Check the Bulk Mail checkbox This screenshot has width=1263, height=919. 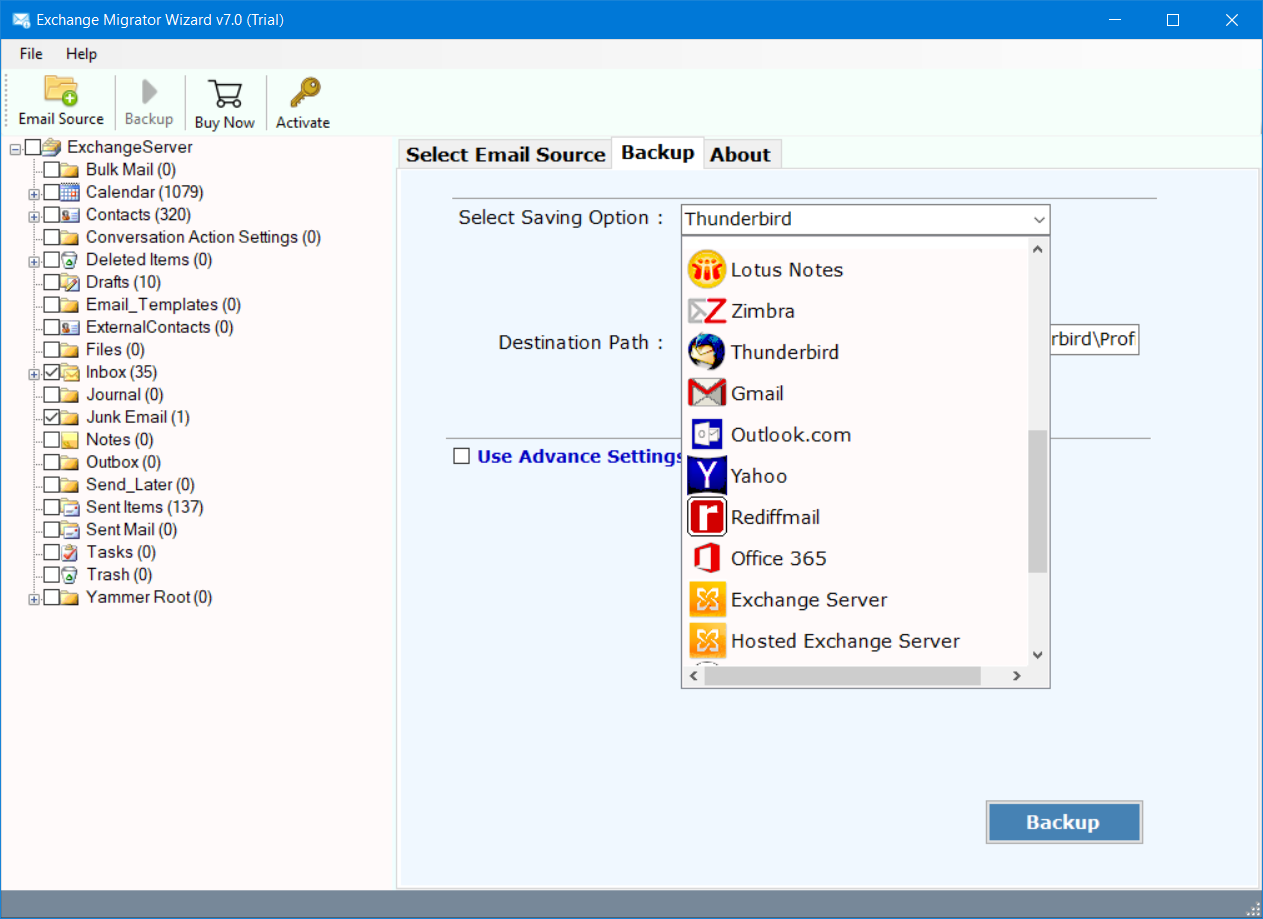[51, 170]
